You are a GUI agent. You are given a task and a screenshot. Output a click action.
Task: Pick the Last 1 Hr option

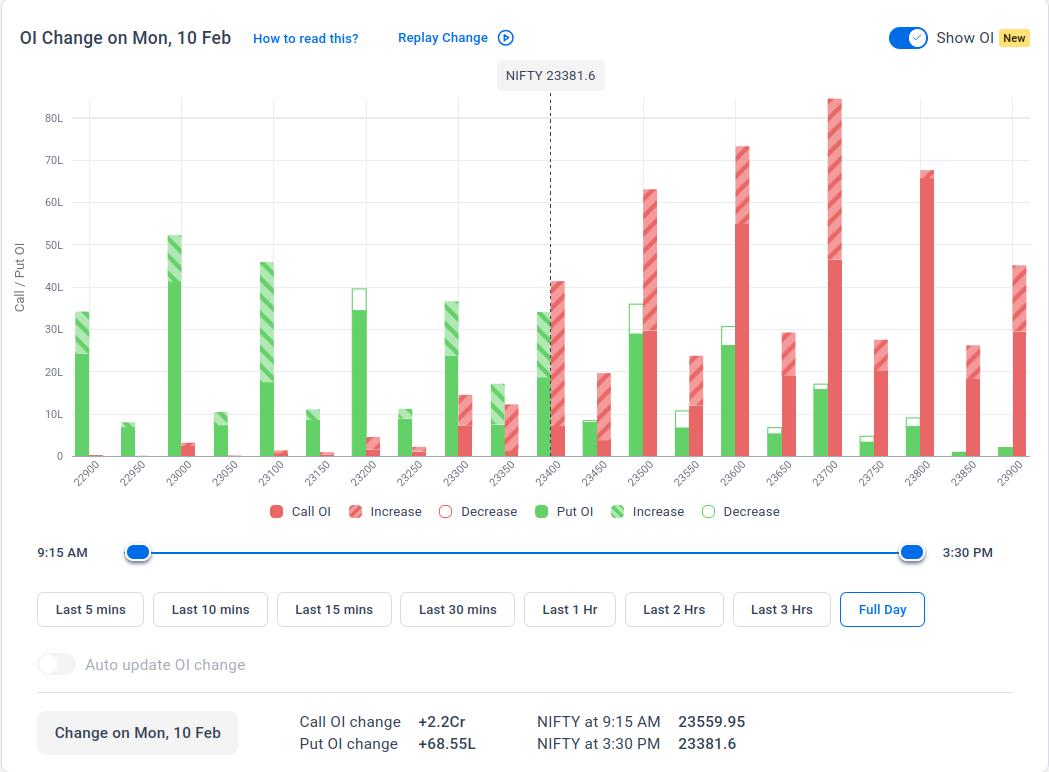569,609
